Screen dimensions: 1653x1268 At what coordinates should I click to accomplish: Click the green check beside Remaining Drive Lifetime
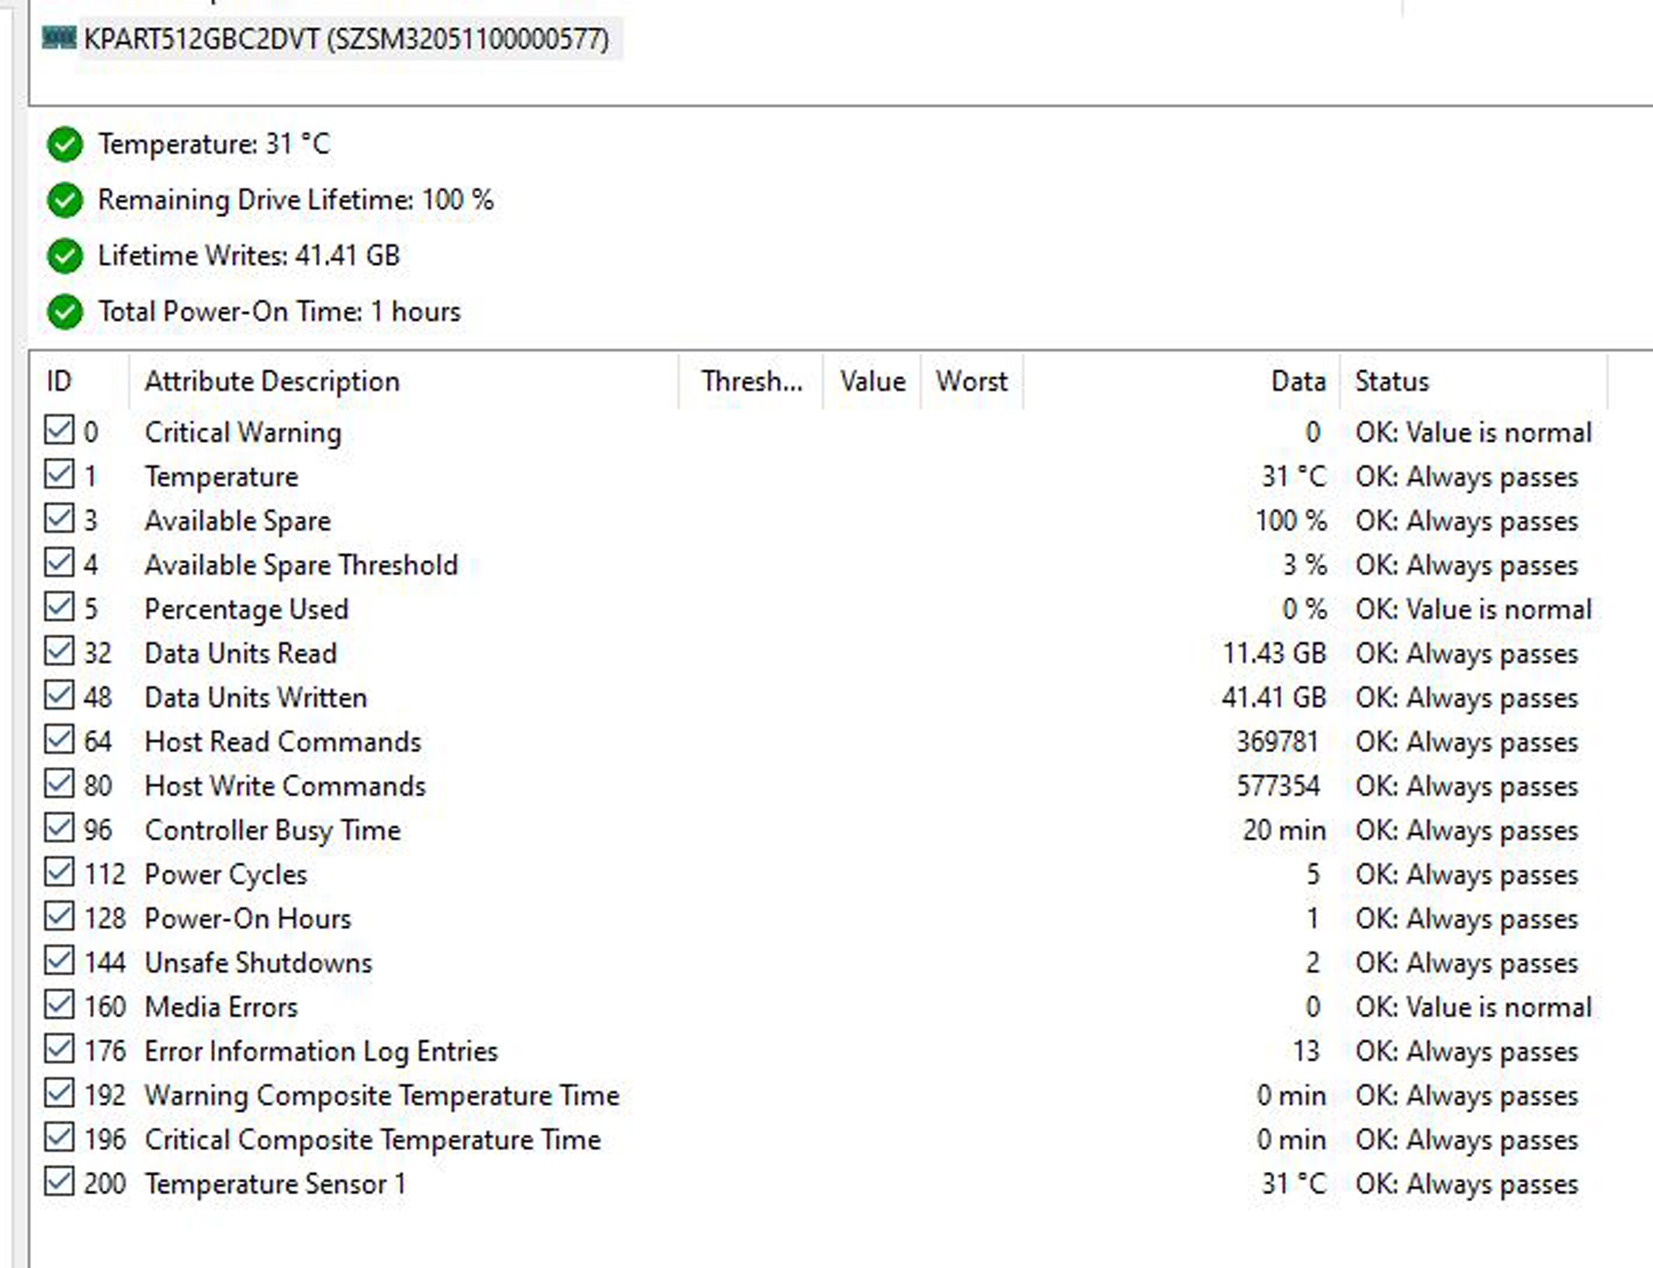65,201
